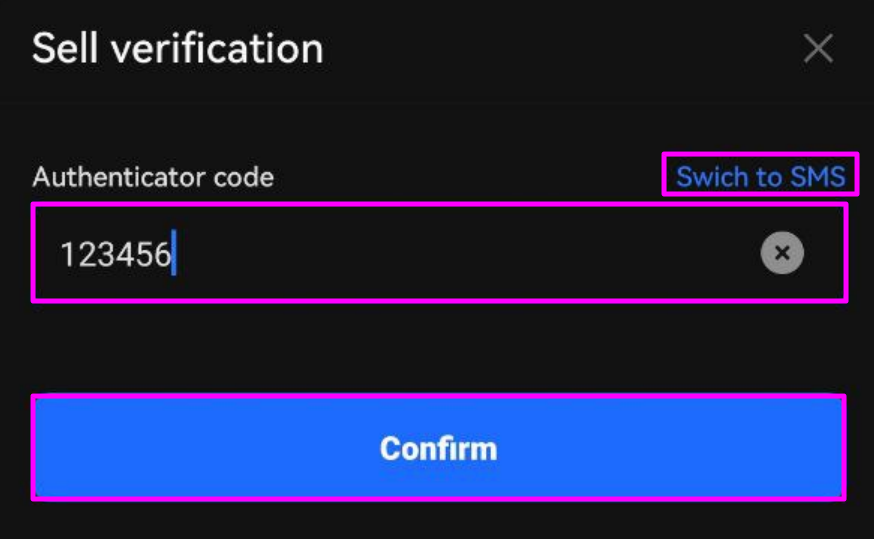Click the word verification in the header
The image size is (874, 539).
coord(217,48)
